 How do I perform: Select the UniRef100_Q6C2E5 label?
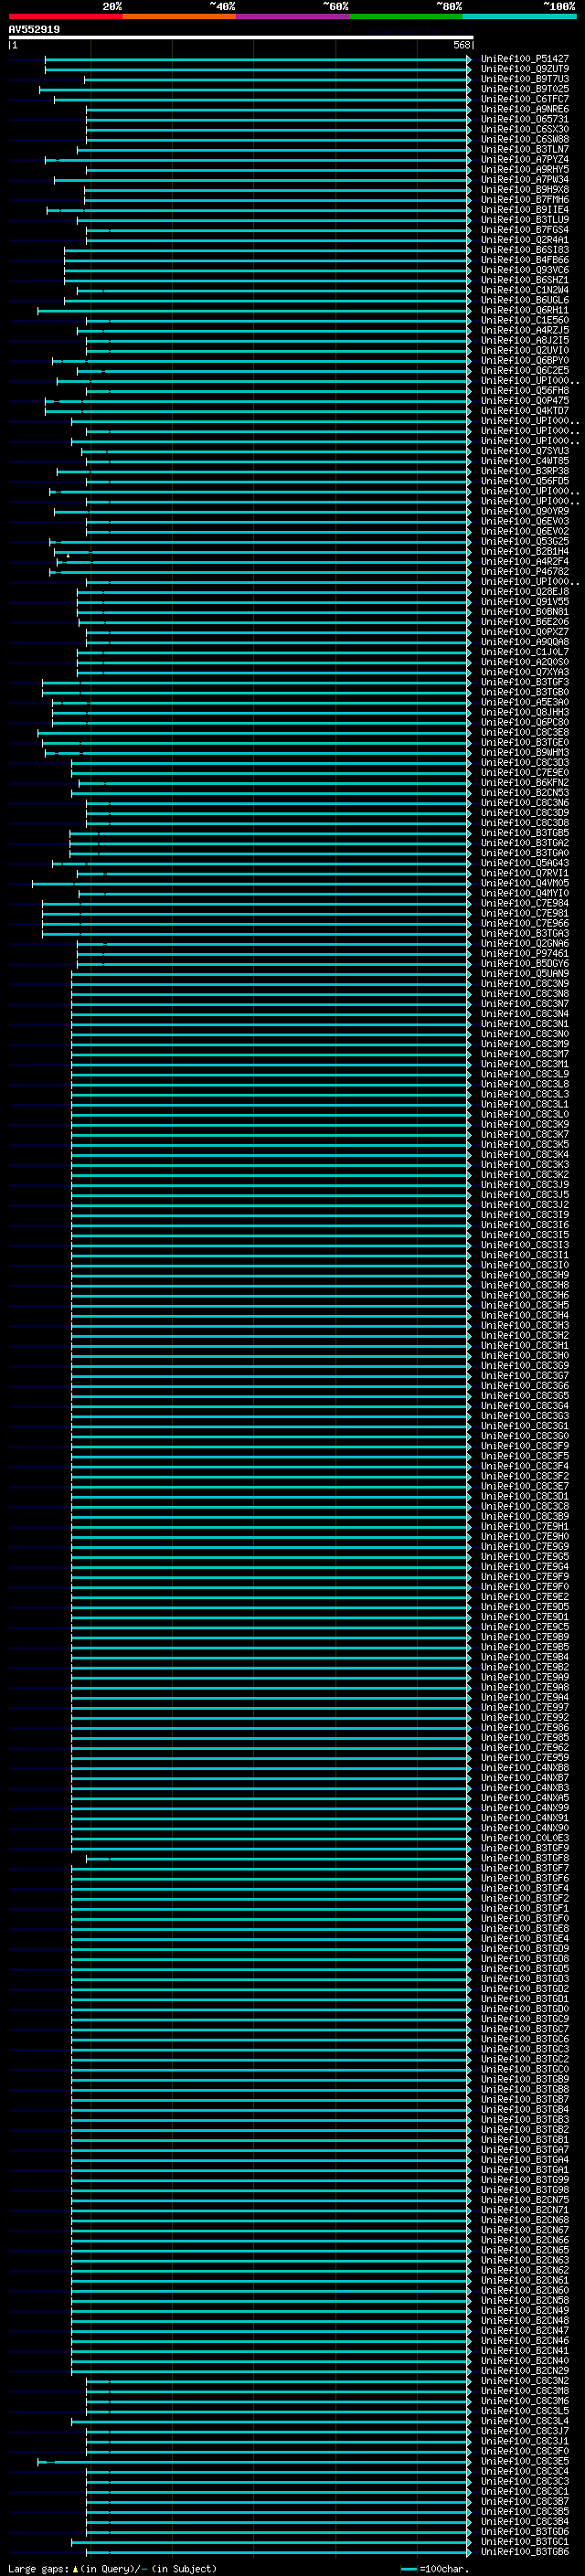tap(525, 371)
